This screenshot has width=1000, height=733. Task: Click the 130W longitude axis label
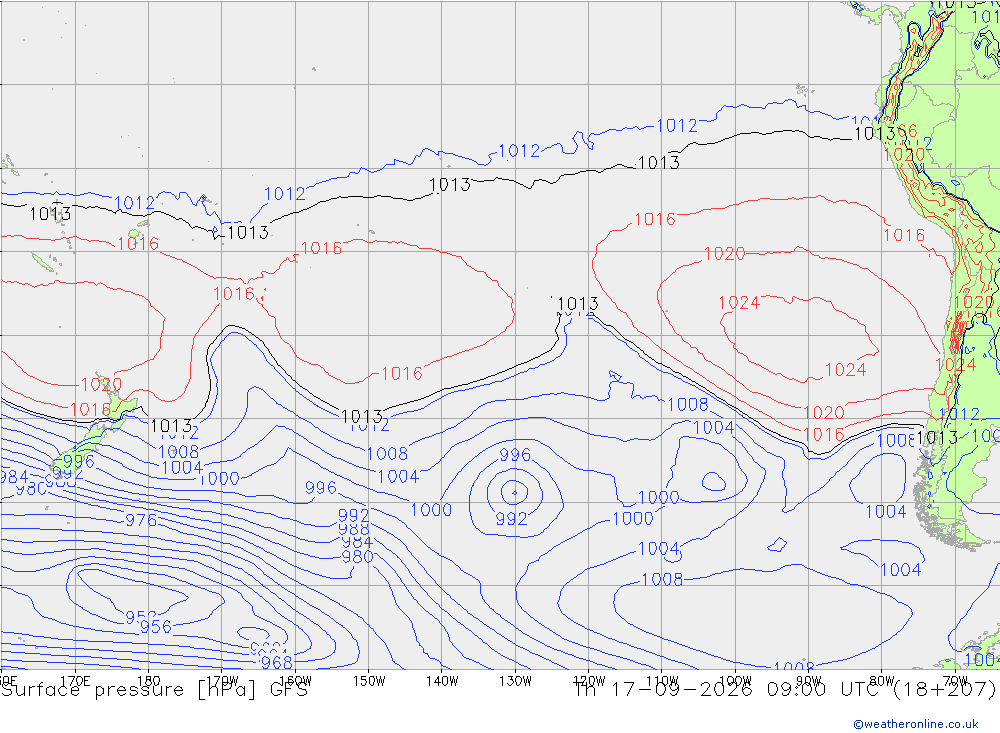[x=515, y=681]
